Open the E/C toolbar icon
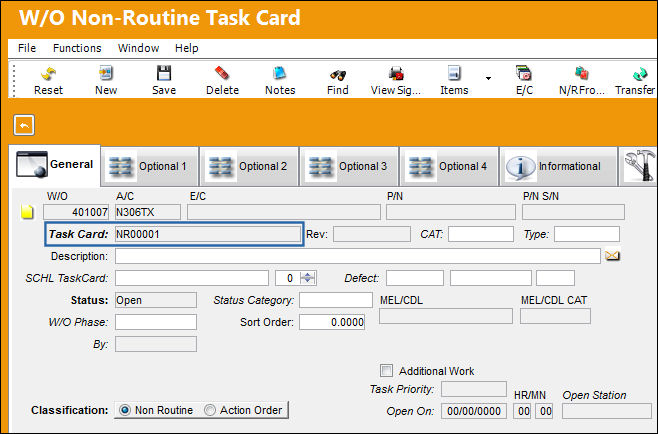 pyautogui.click(x=524, y=80)
